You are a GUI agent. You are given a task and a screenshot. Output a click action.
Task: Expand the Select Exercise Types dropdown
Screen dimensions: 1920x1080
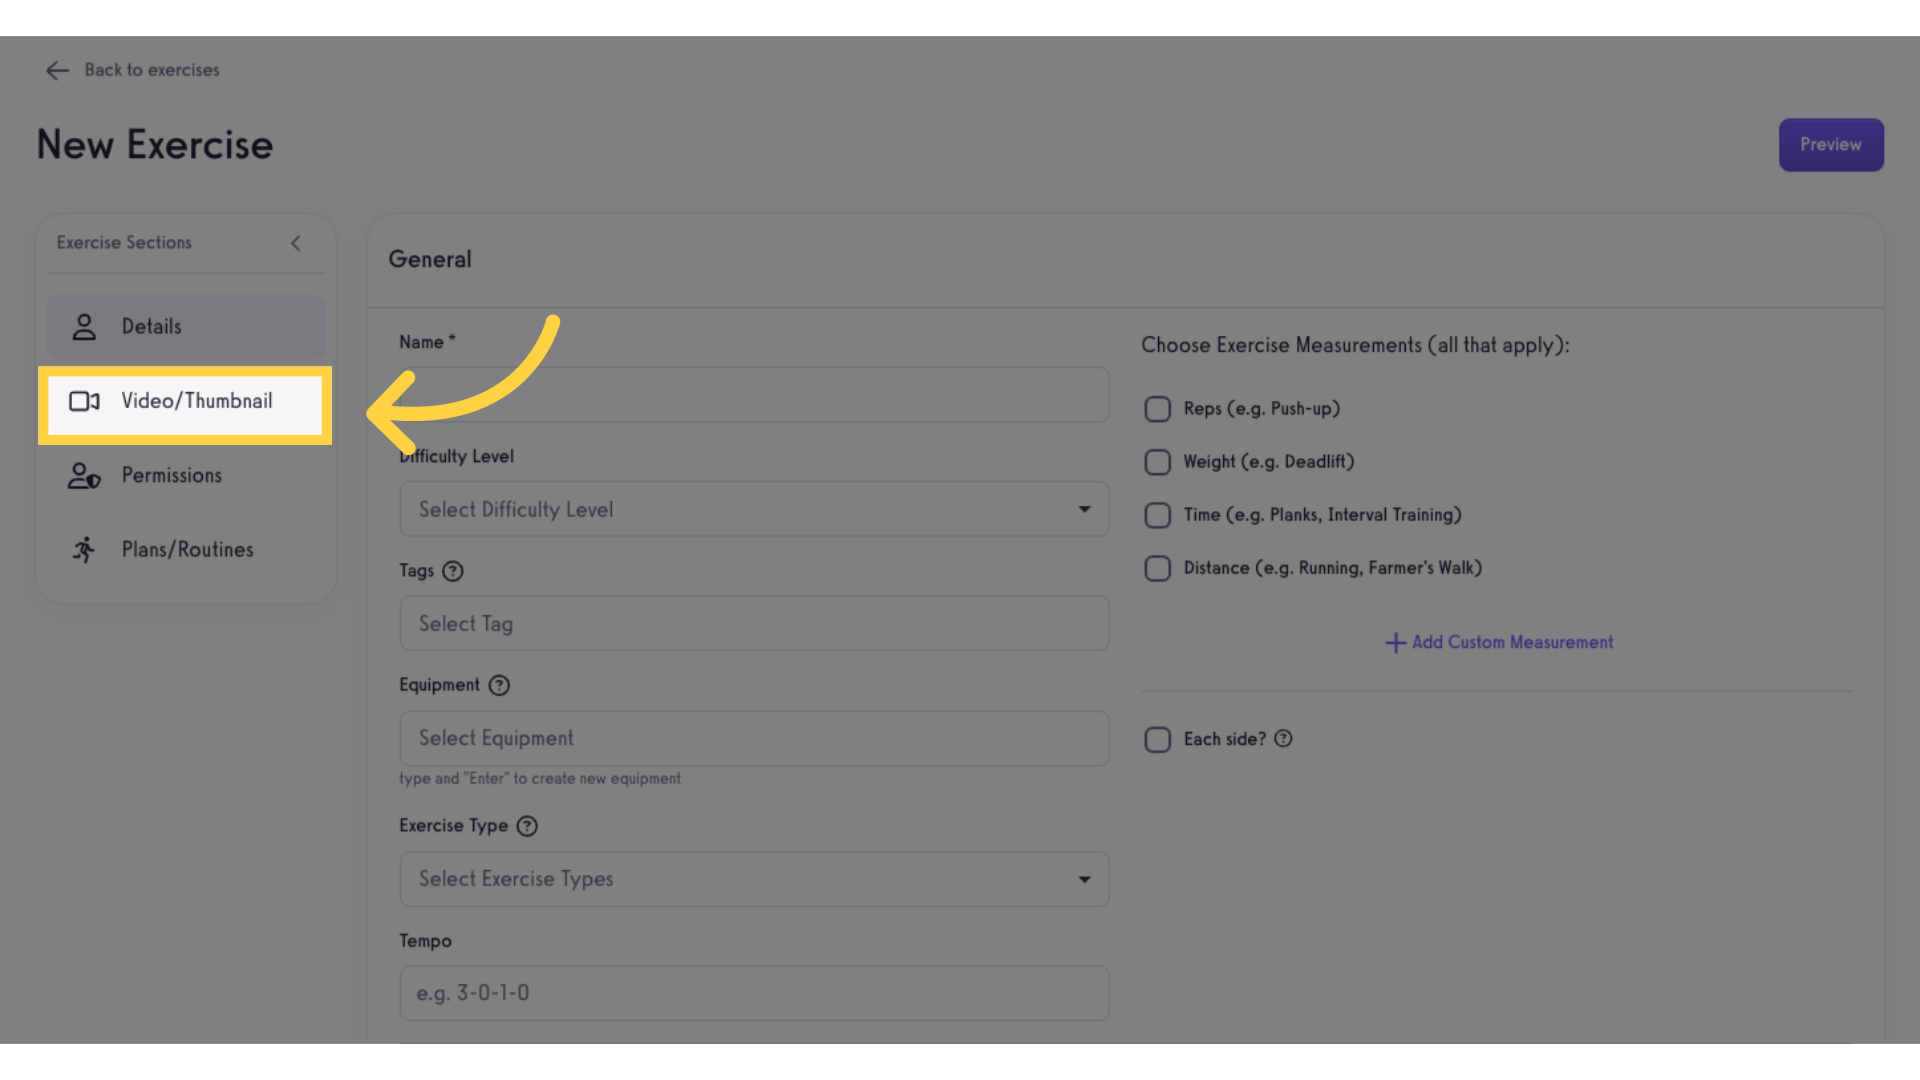pyautogui.click(x=754, y=879)
